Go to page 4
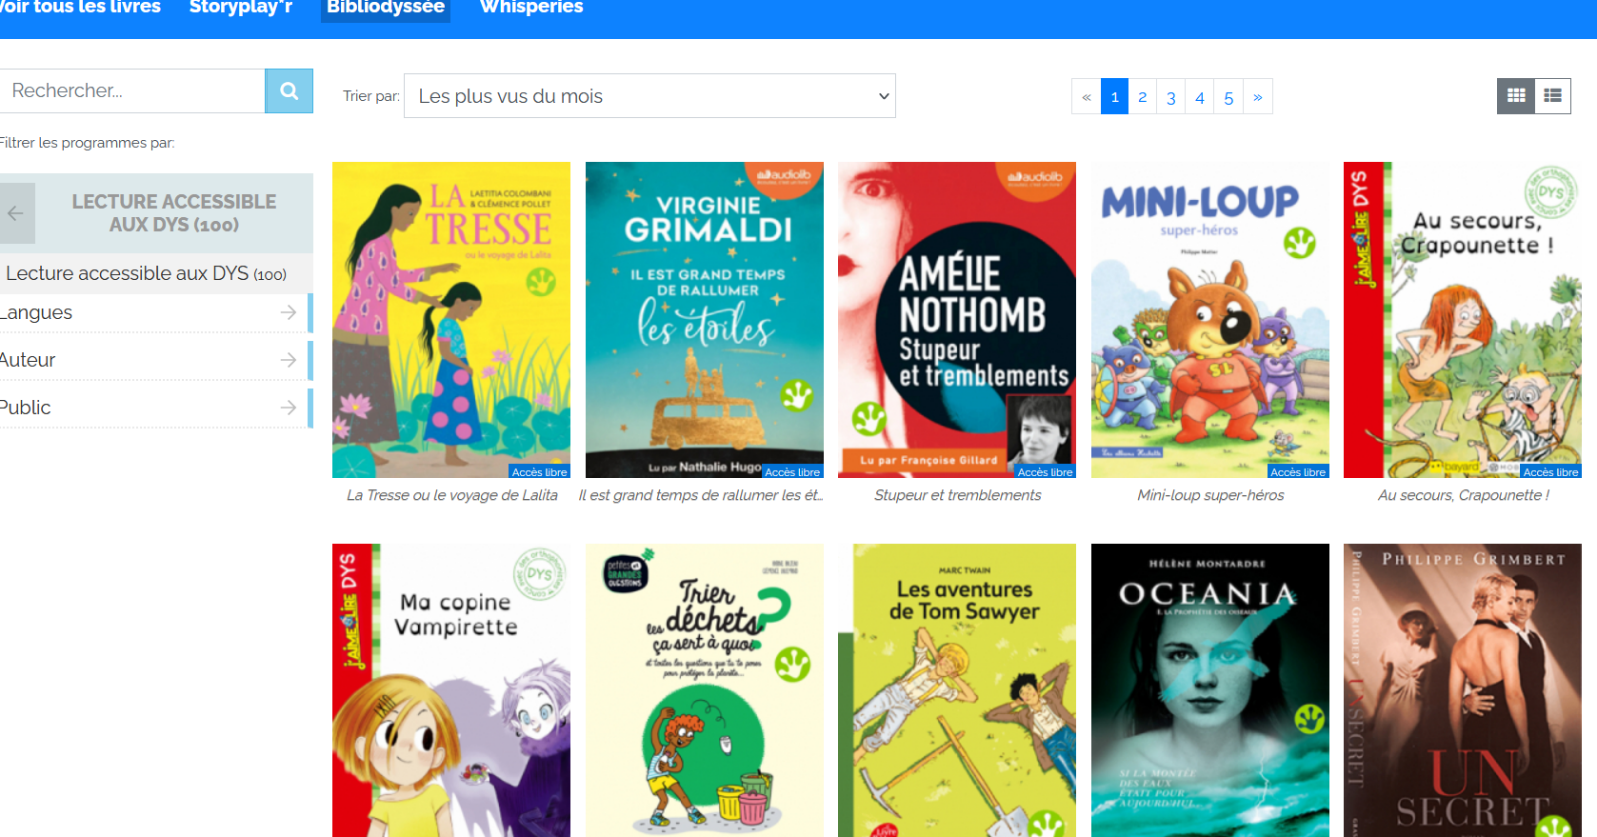This screenshot has height=837, width=1597. pos(1200,97)
